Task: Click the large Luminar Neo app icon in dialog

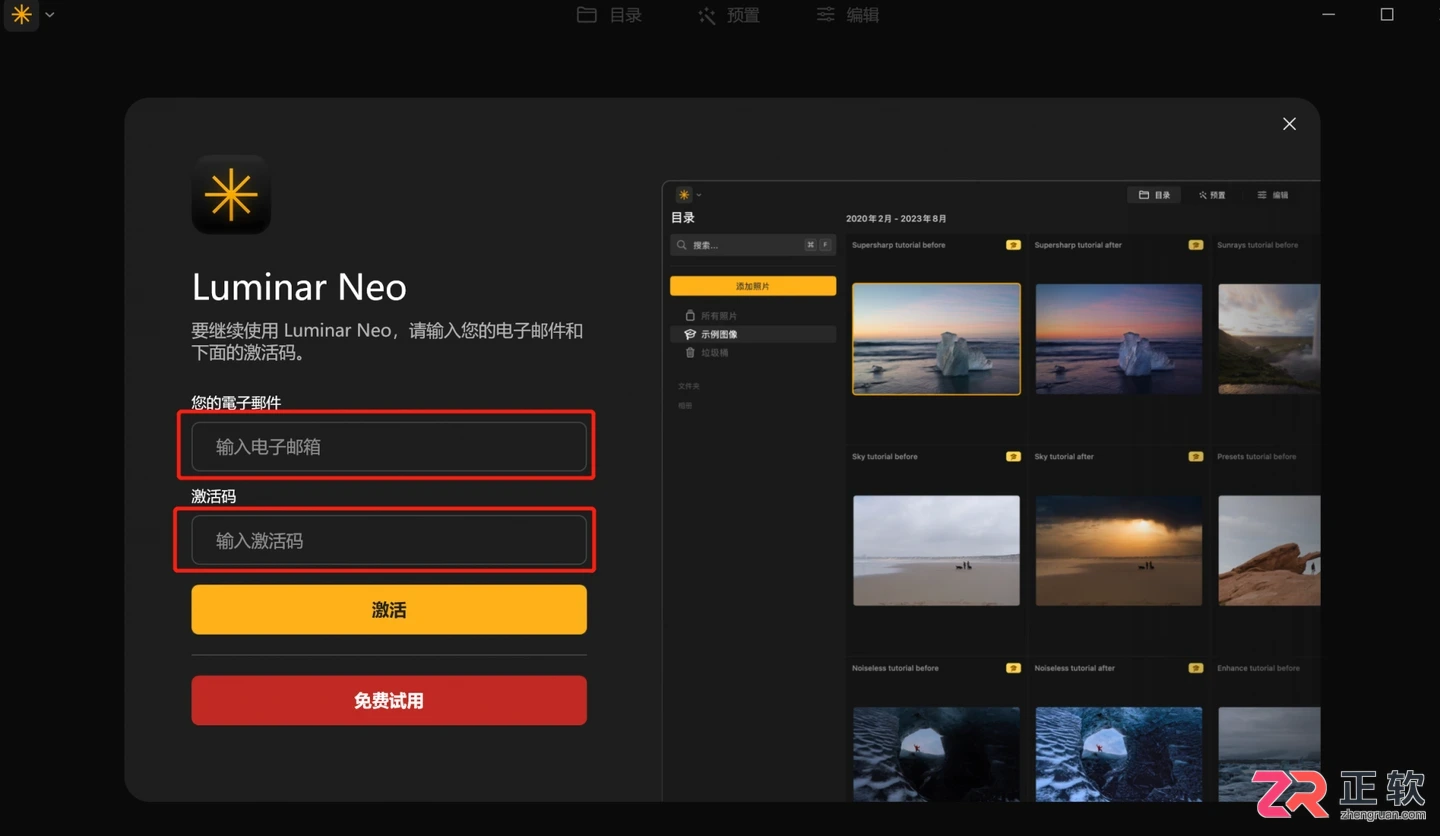Action: coord(231,194)
